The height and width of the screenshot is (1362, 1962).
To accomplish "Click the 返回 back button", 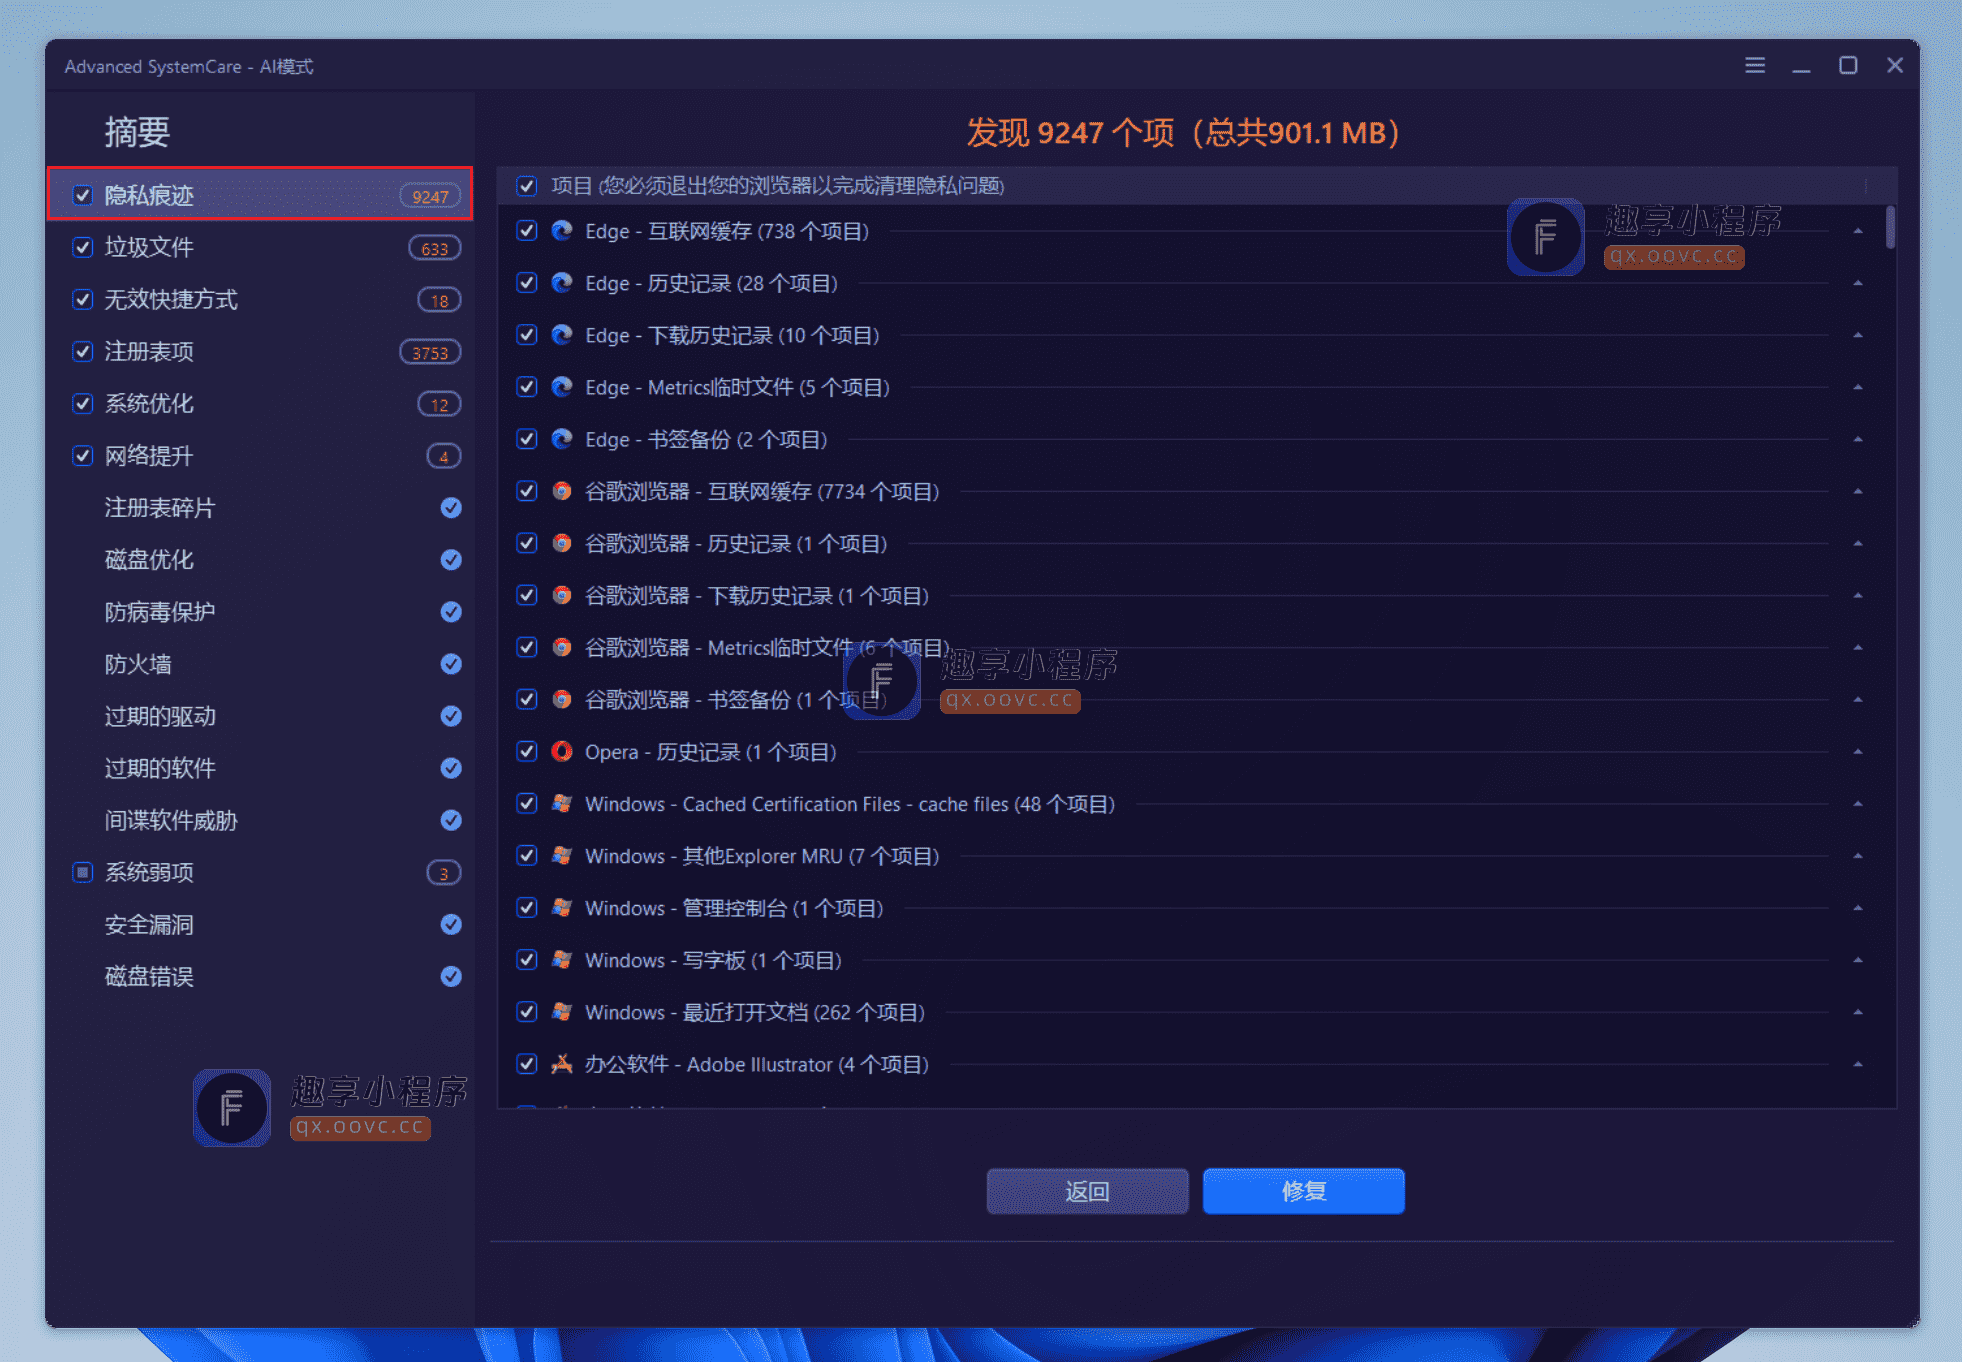I will [1087, 1191].
